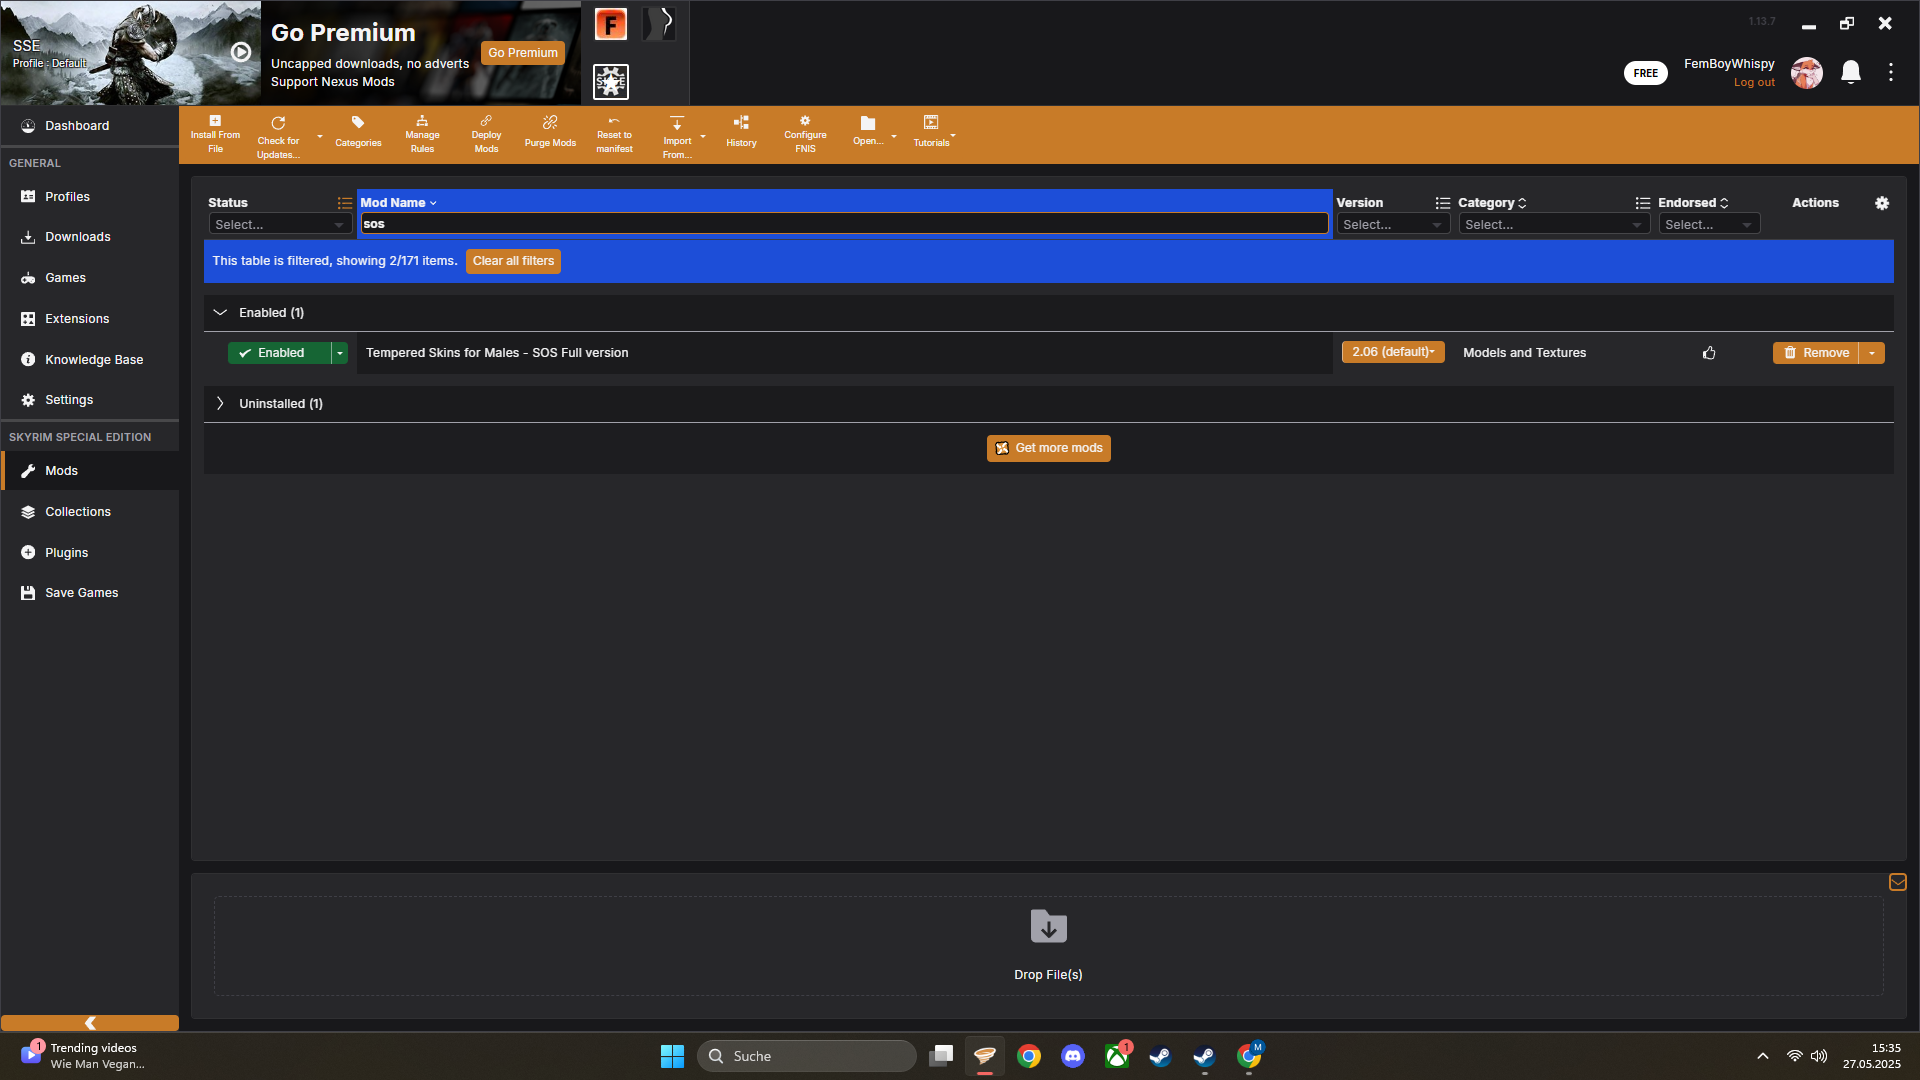Viewport: 1920px width, 1080px height.
Task: Click the feedback envelope icon
Action: (1898, 882)
